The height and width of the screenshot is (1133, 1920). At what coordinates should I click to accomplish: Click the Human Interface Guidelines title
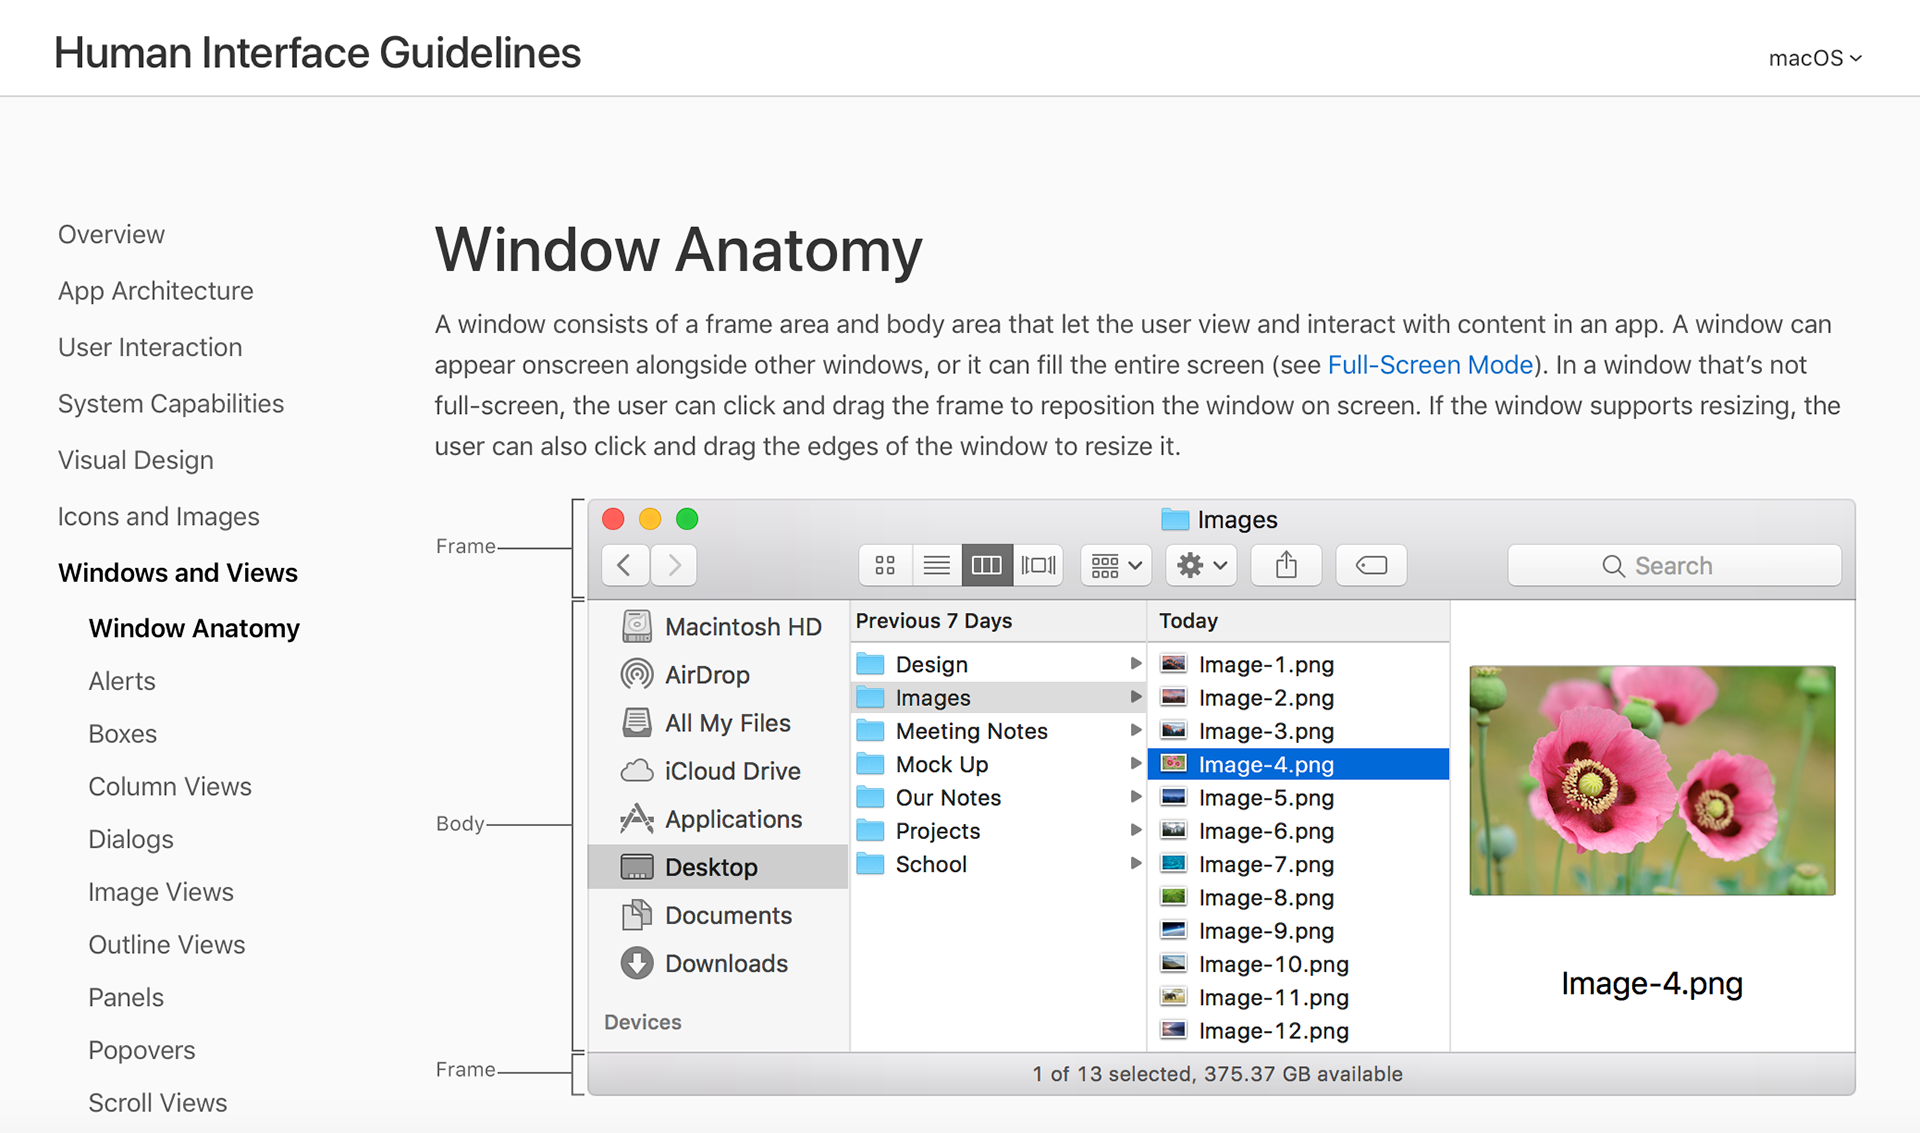[x=317, y=52]
